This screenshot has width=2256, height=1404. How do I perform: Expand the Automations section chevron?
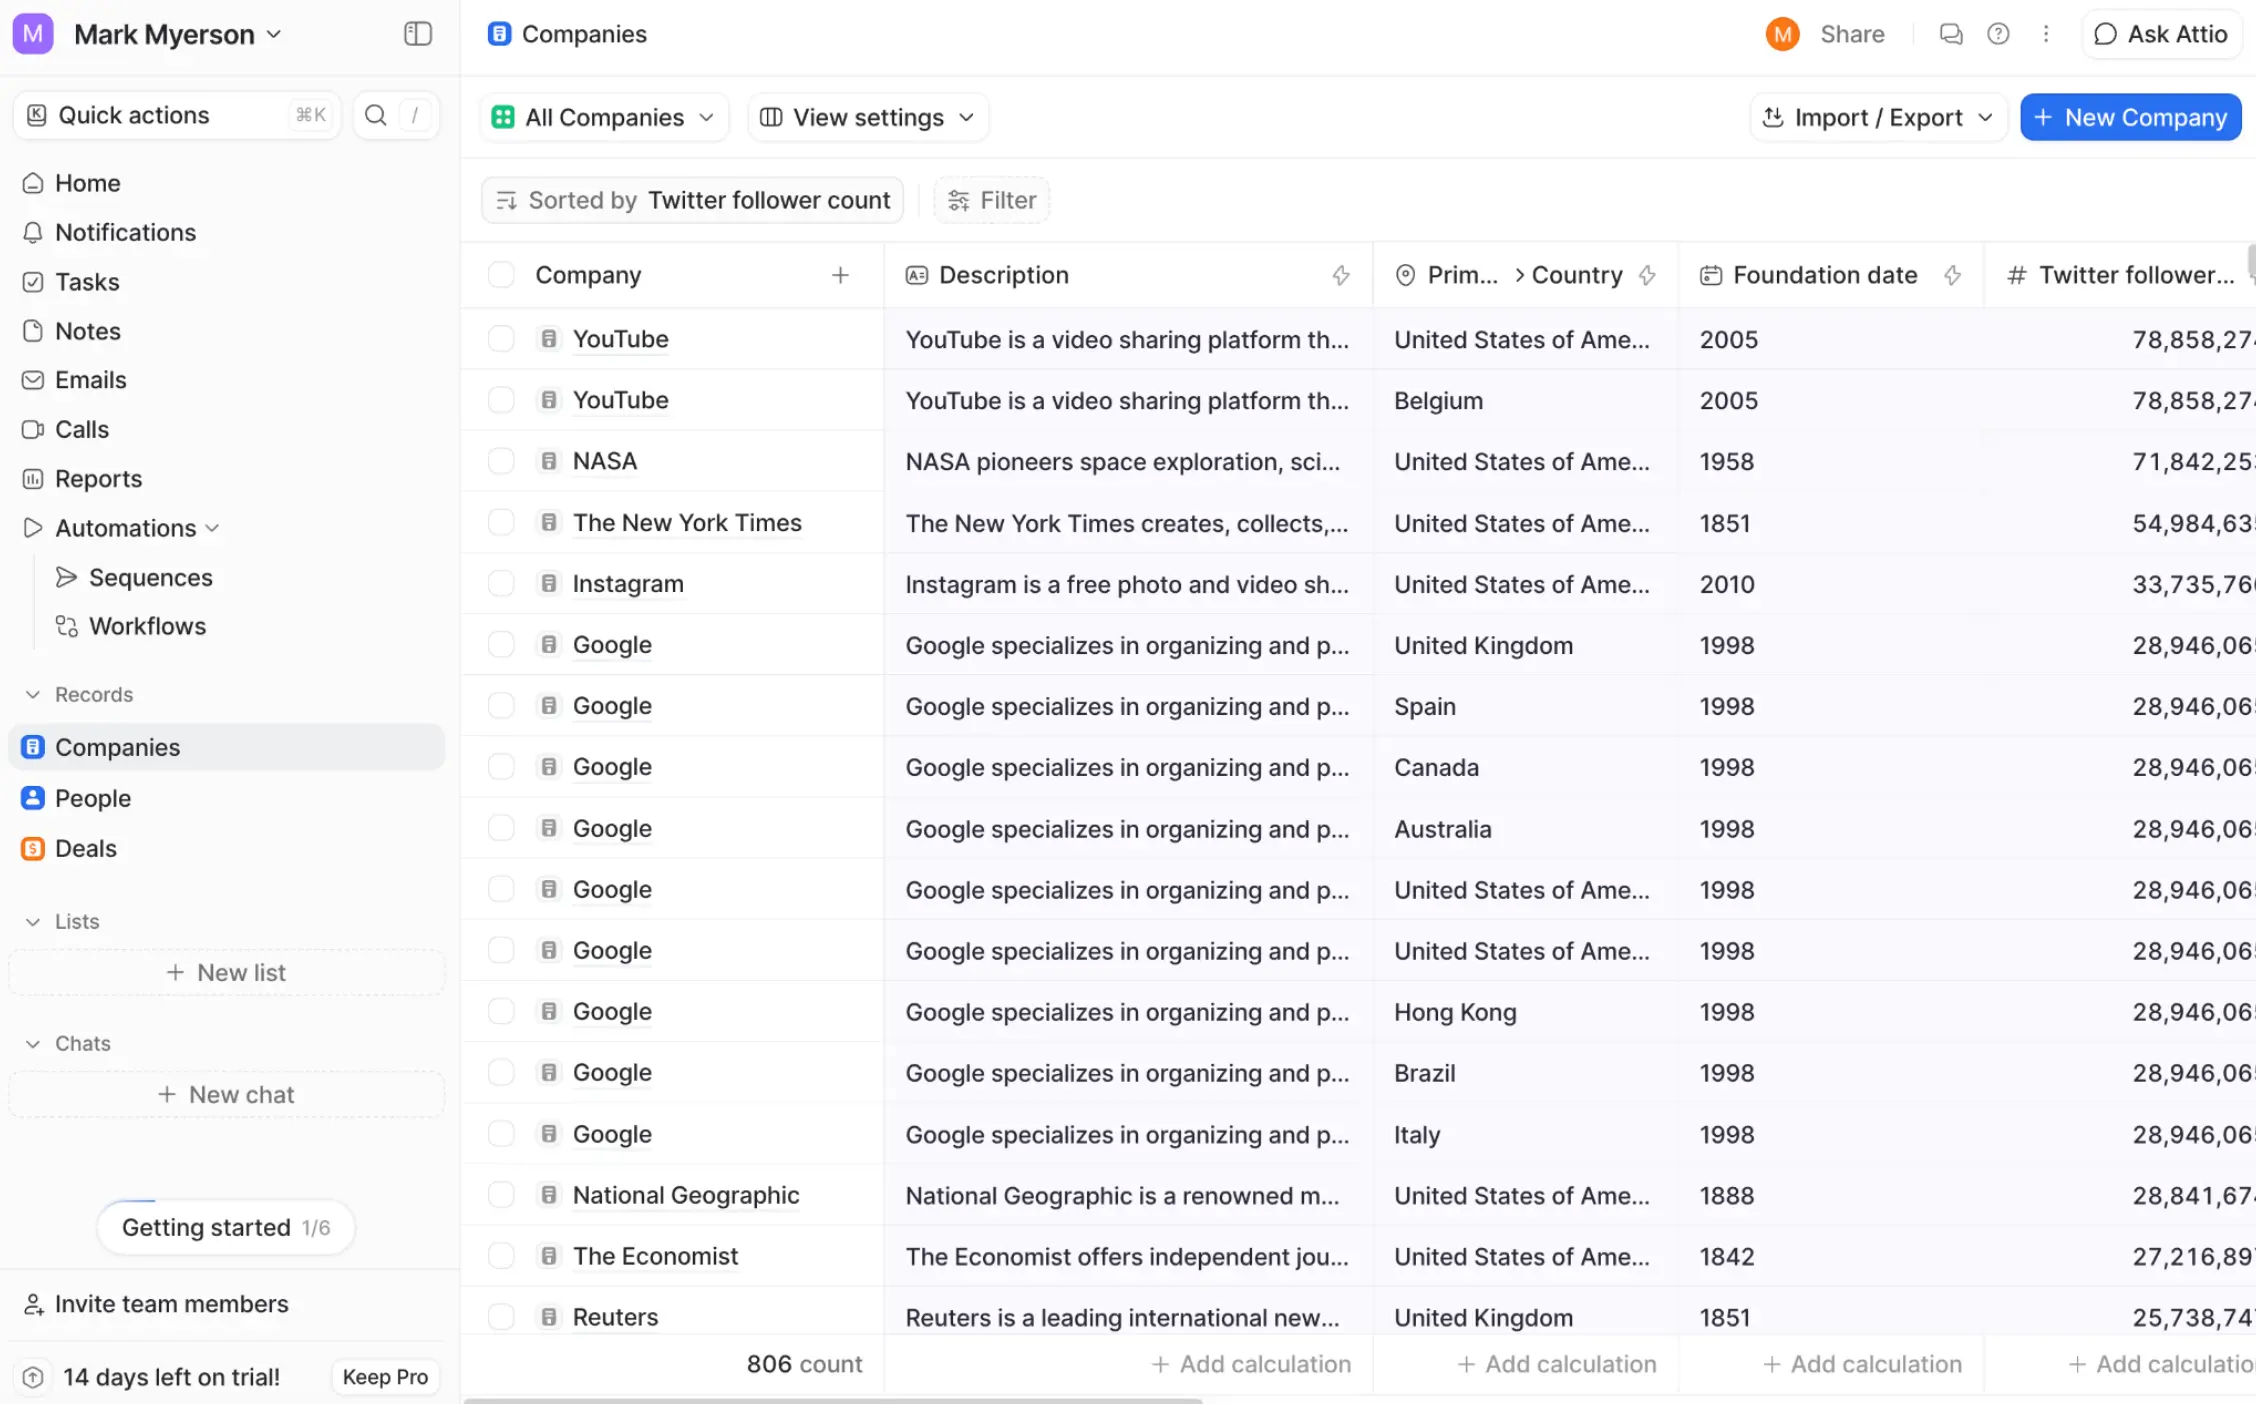(x=212, y=528)
